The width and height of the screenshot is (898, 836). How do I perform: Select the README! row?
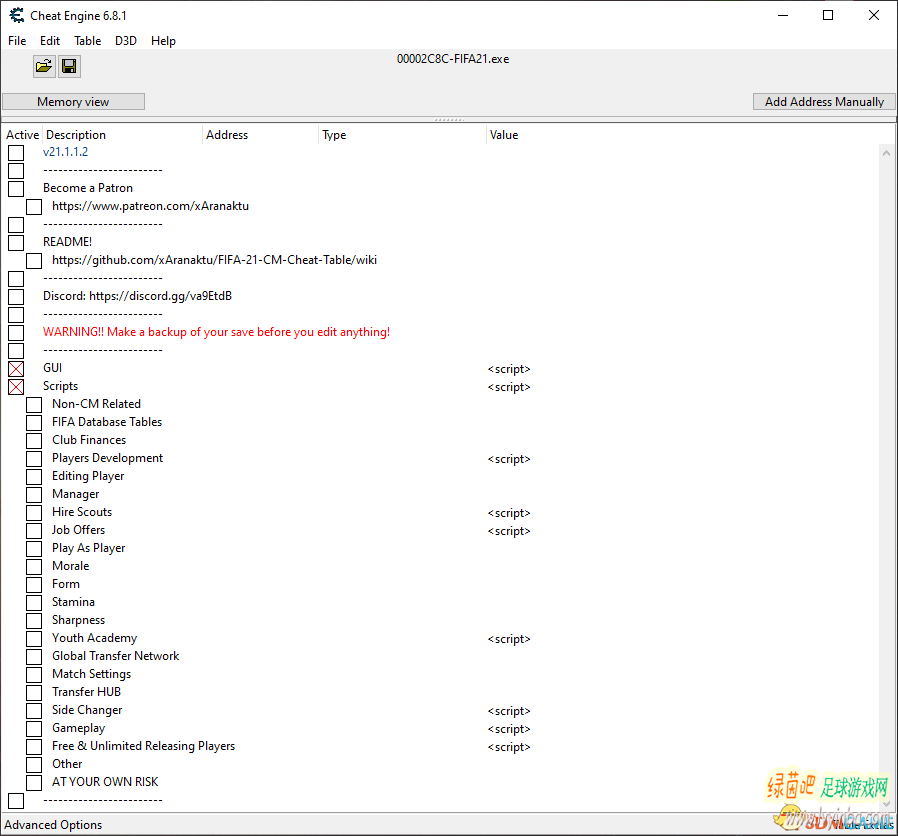[x=68, y=242]
